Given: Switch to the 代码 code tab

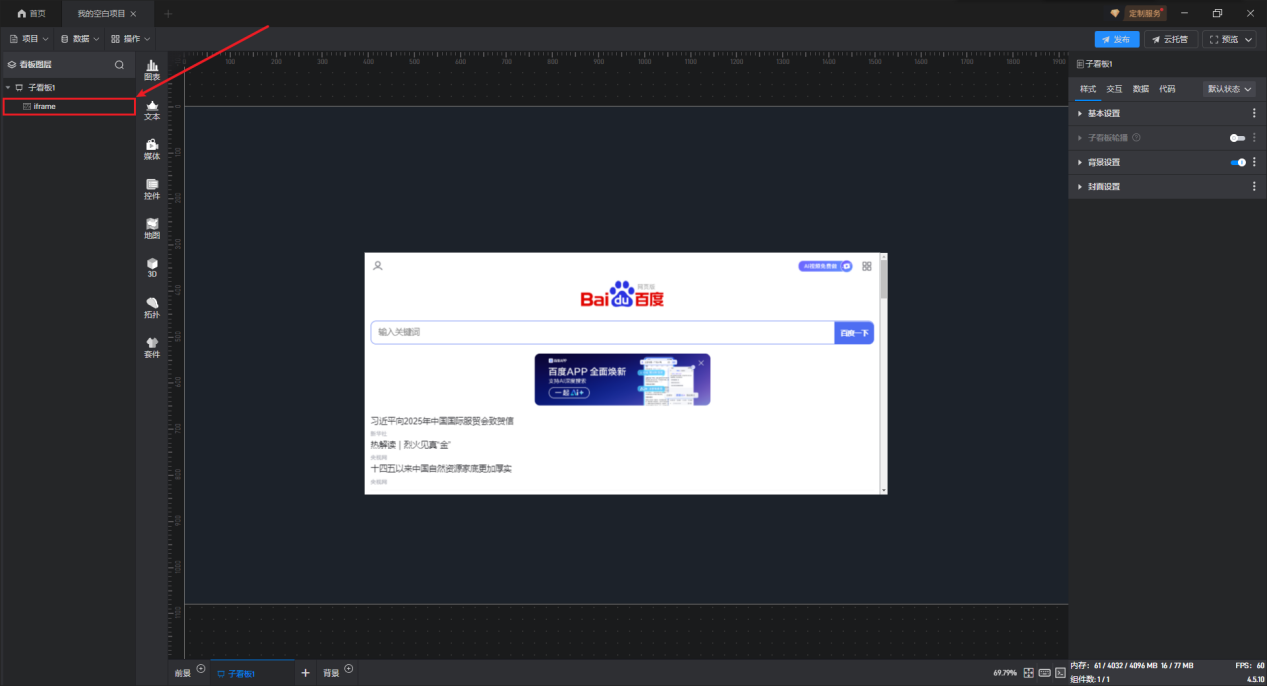Looking at the screenshot, I should [x=1167, y=89].
